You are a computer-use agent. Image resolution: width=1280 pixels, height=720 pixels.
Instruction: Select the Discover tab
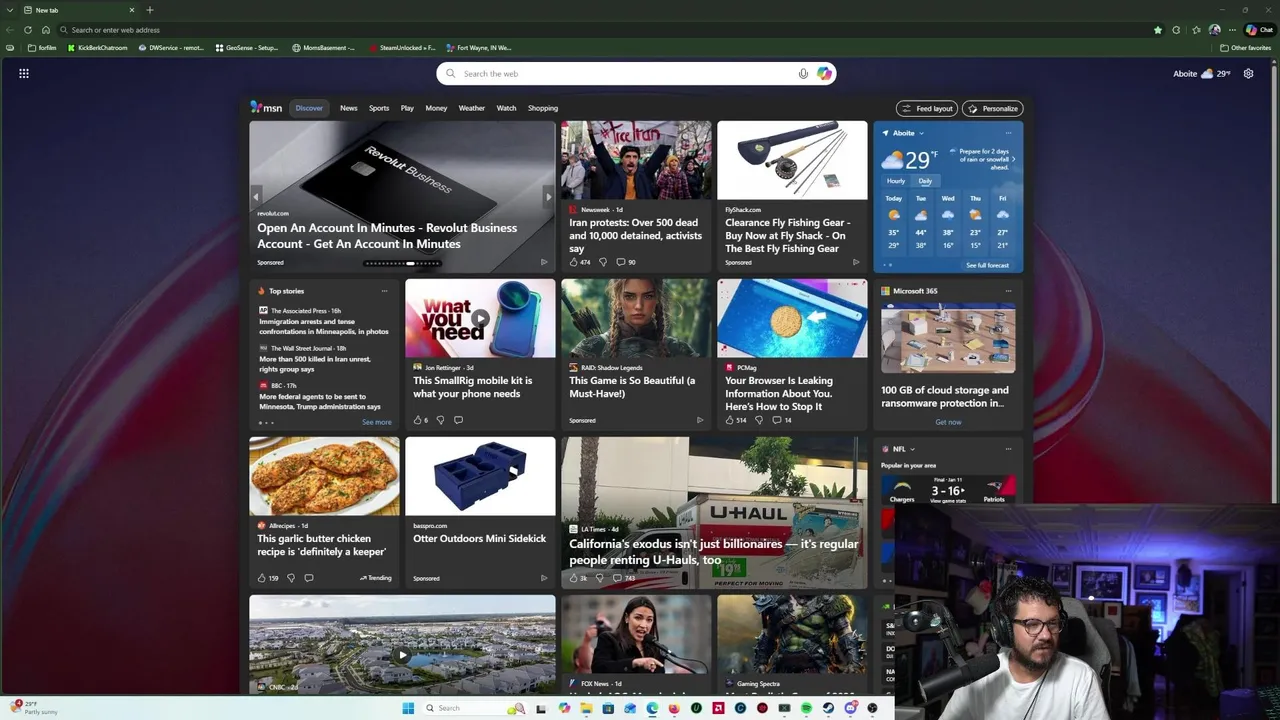309,108
